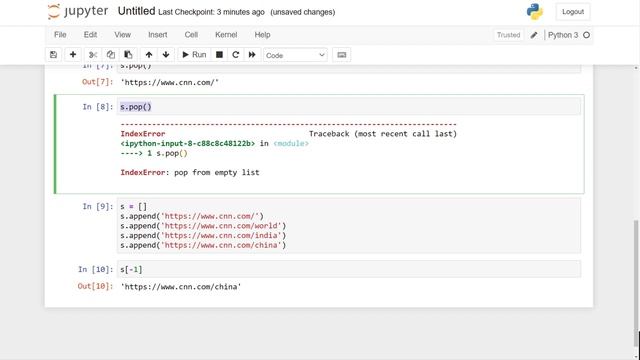
Task: Click the 'https://www.cnn.com/' output of cell 7
Action: pos(169,82)
